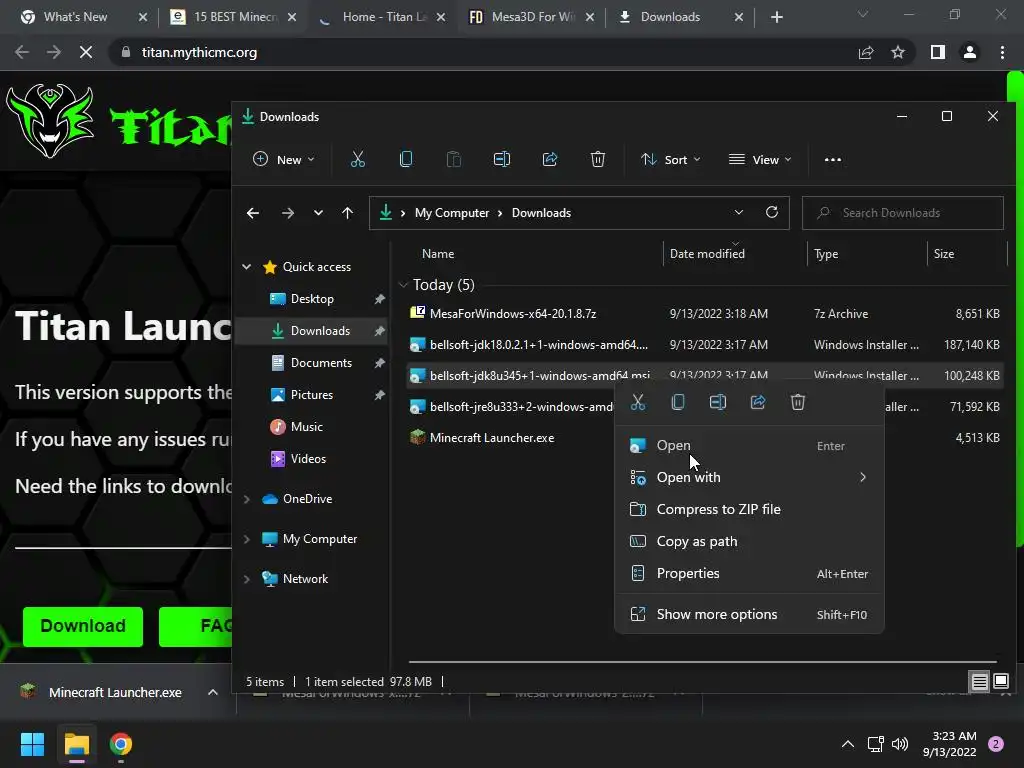Click the Rename icon in Explorer toolbar
This screenshot has width=1024, height=768.
[502, 159]
